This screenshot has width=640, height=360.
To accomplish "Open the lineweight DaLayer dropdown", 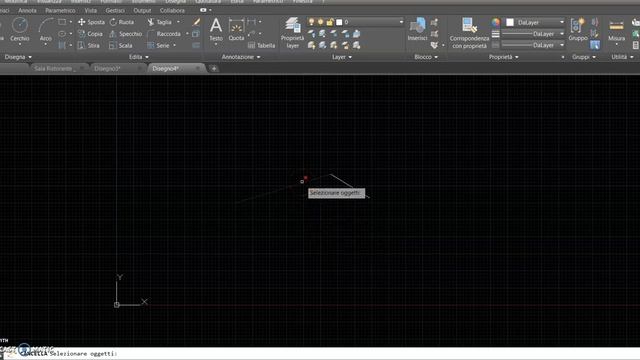I will click(562, 34).
